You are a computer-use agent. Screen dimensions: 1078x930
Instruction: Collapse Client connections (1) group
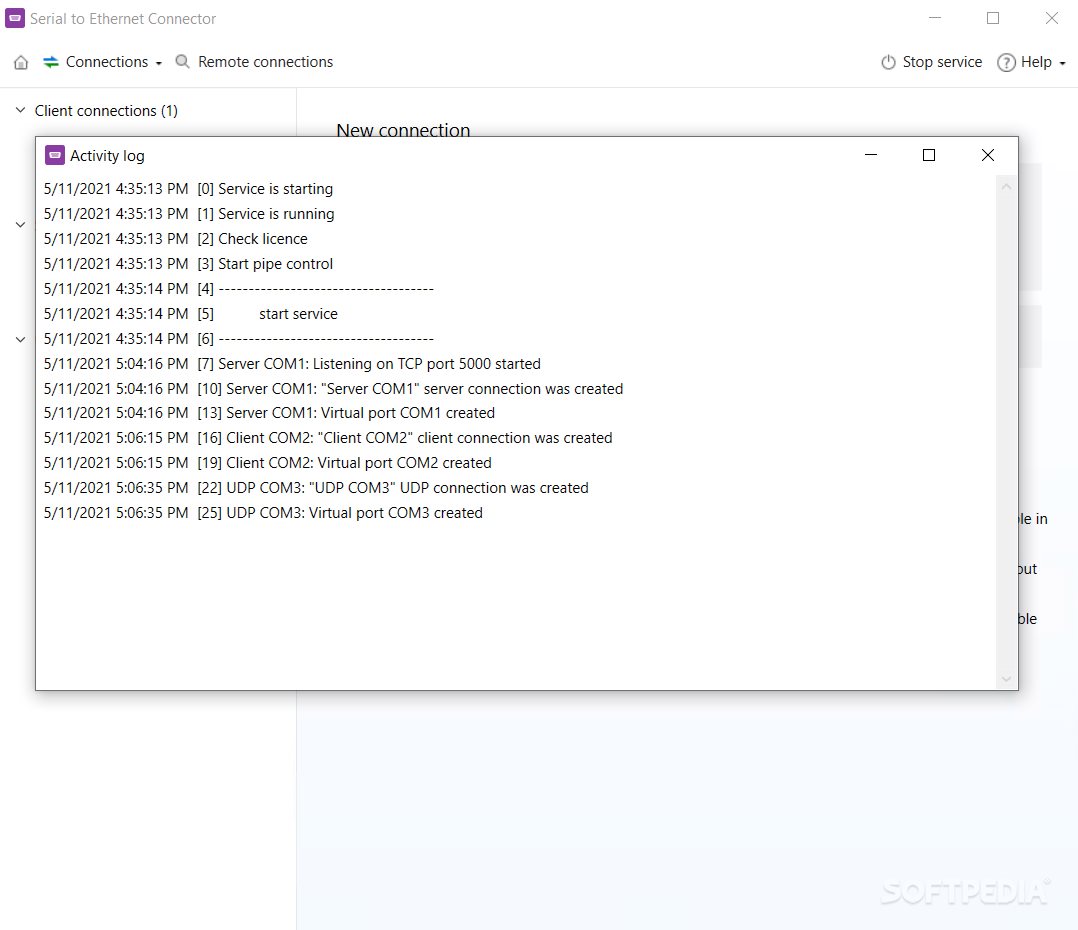coord(21,110)
